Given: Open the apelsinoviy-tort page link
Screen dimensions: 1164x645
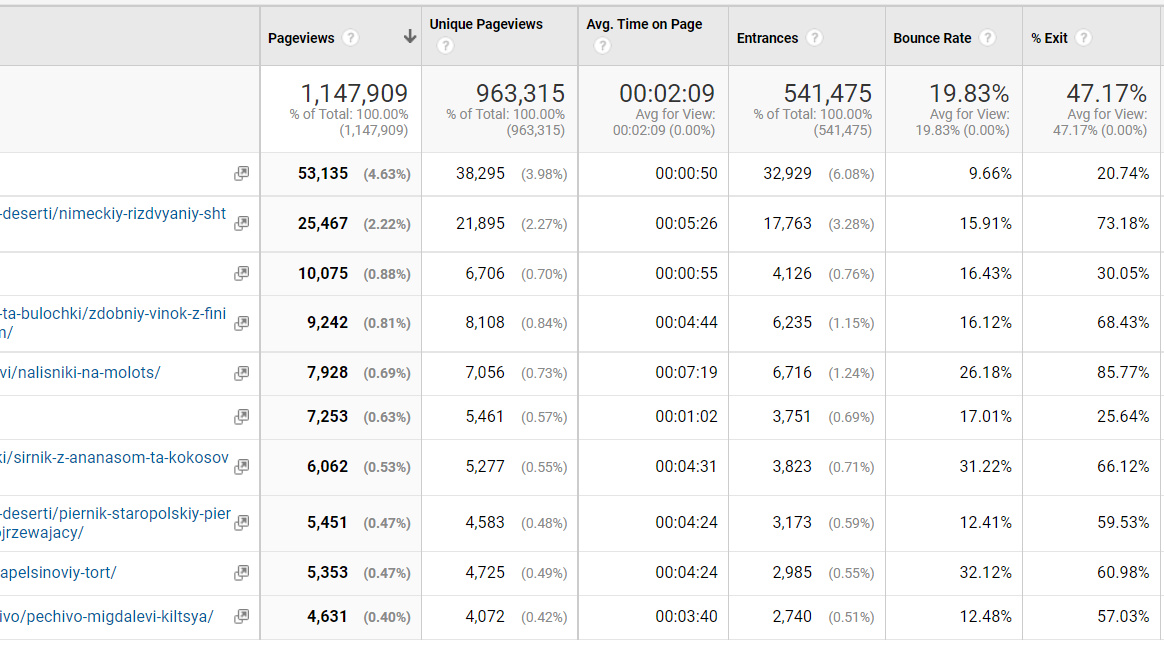Looking at the screenshot, I should (x=58, y=573).
